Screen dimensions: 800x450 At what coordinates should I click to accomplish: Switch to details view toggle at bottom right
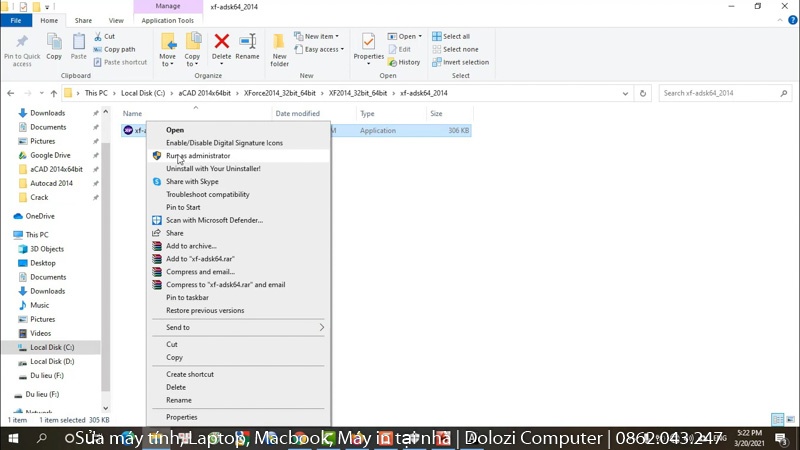click(x=778, y=419)
